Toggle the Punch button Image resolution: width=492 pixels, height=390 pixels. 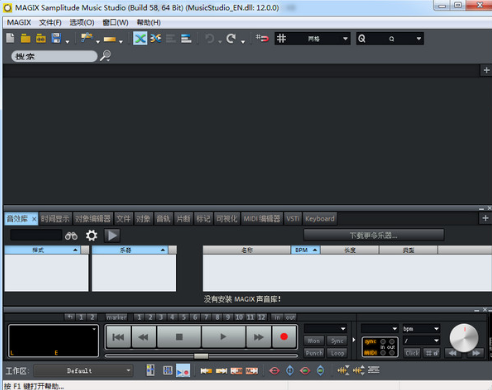(x=314, y=353)
